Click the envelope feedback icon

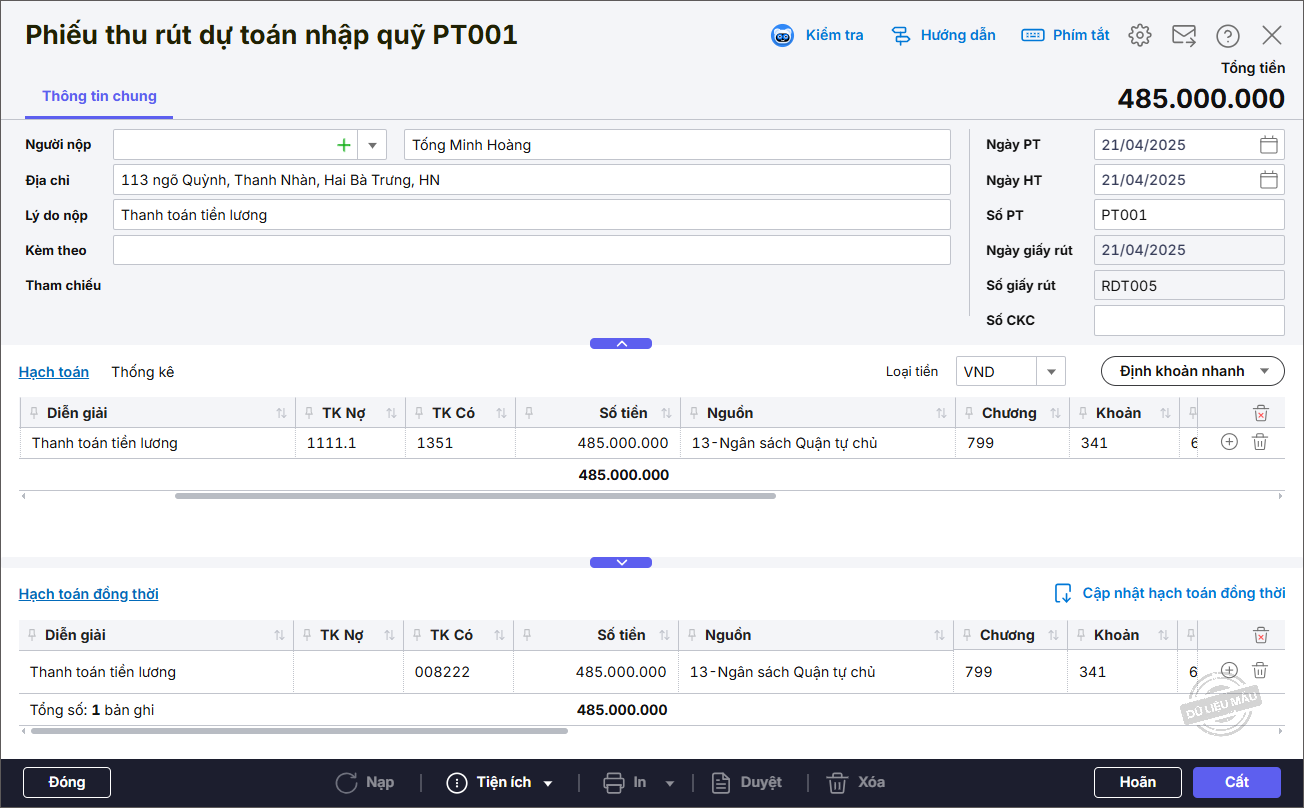(1184, 36)
